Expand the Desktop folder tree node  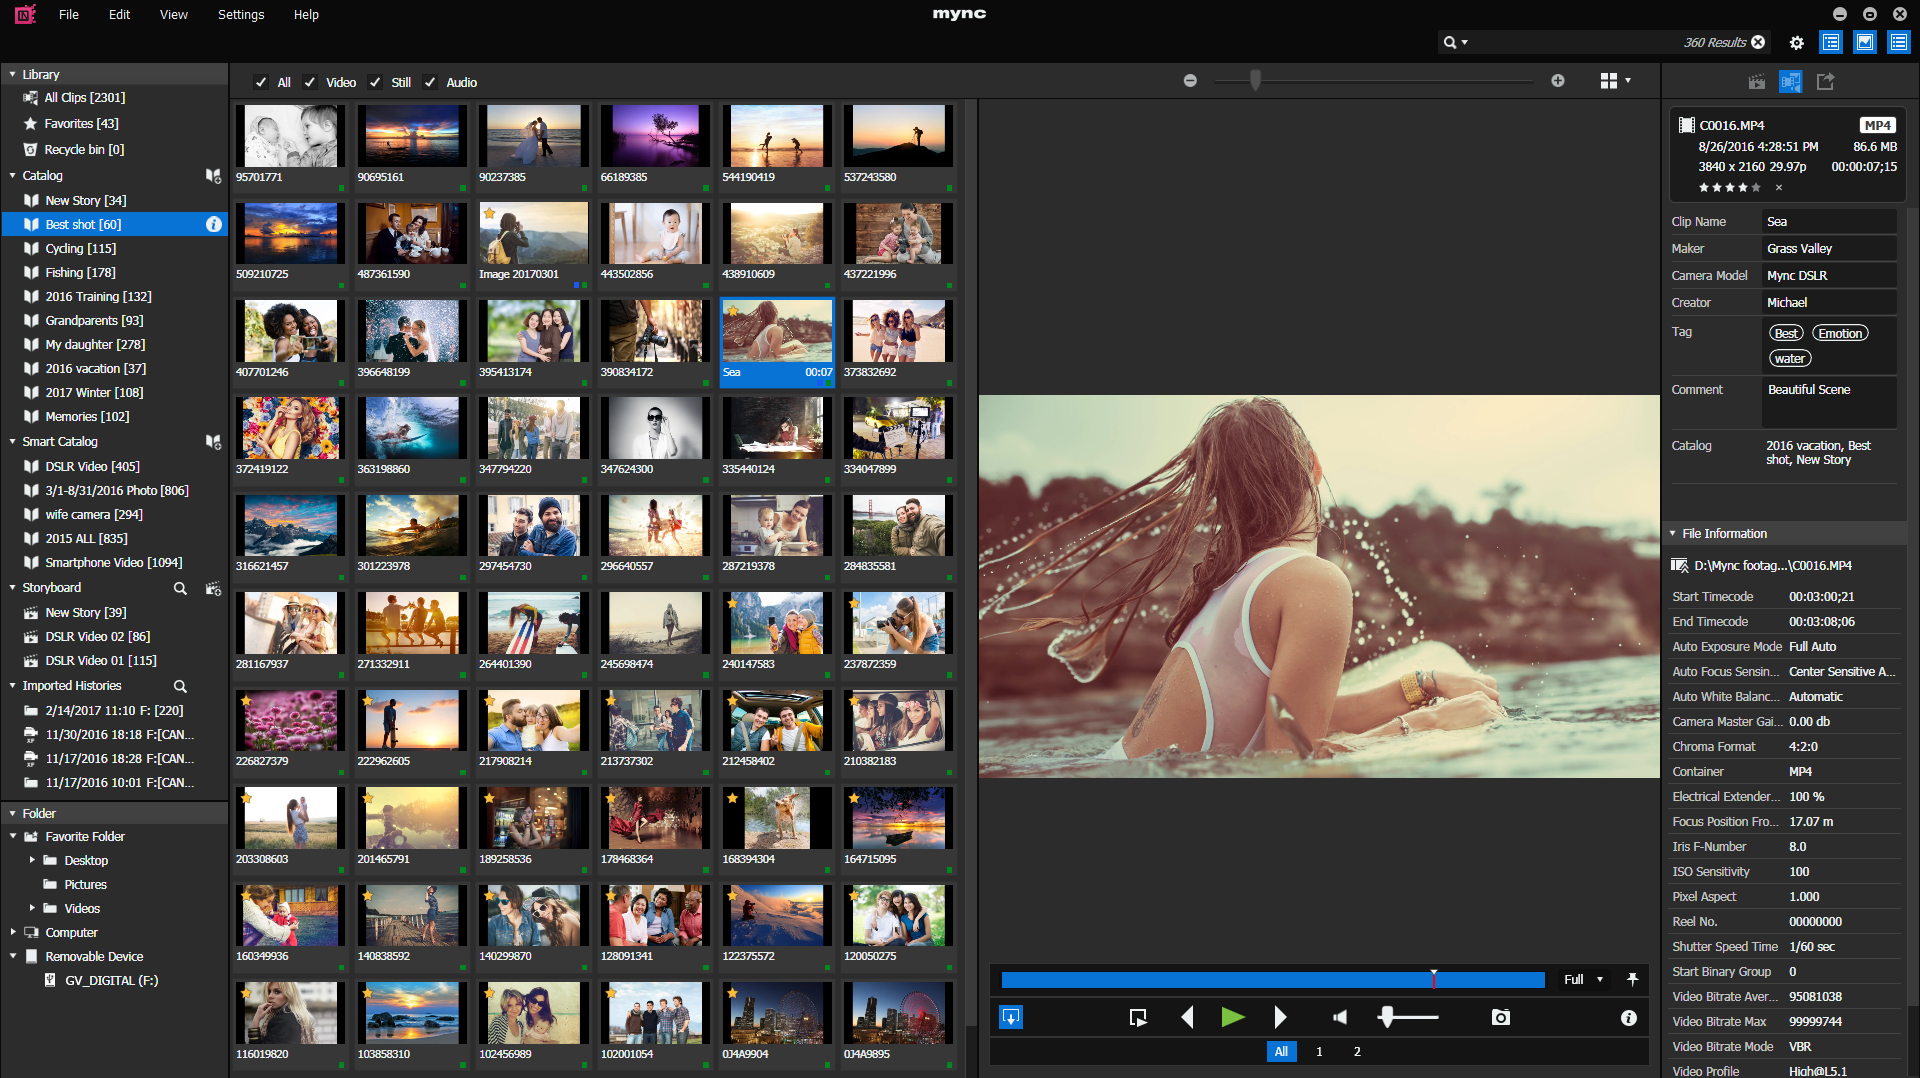coord(32,860)
